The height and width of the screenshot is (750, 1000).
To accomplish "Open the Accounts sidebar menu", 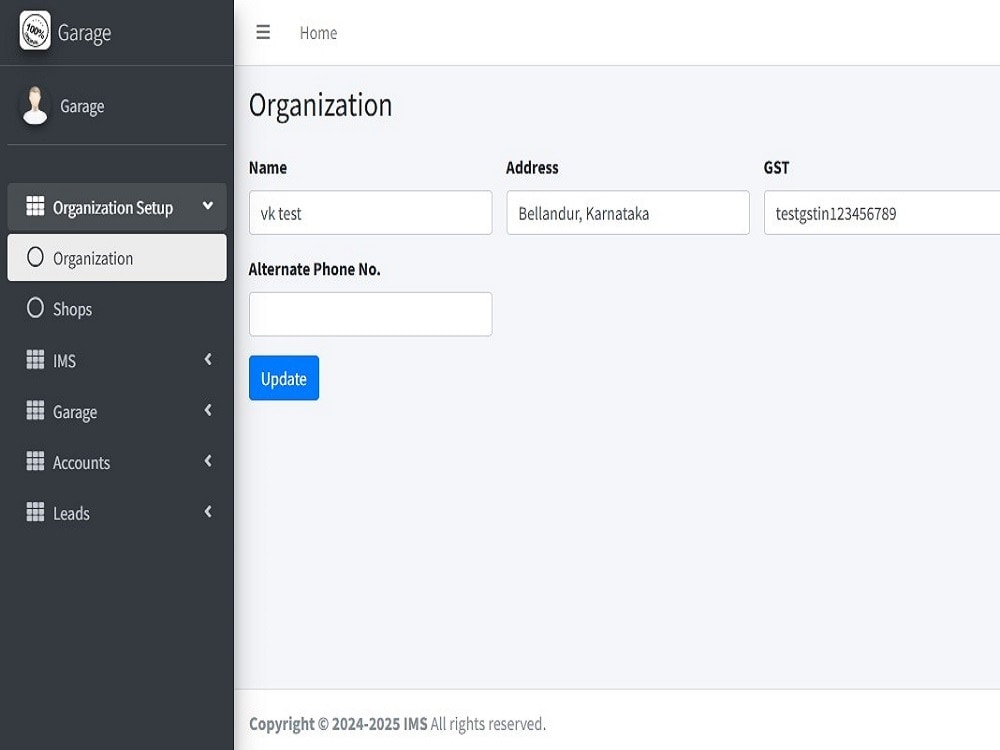I will click(x=117, y=462).
